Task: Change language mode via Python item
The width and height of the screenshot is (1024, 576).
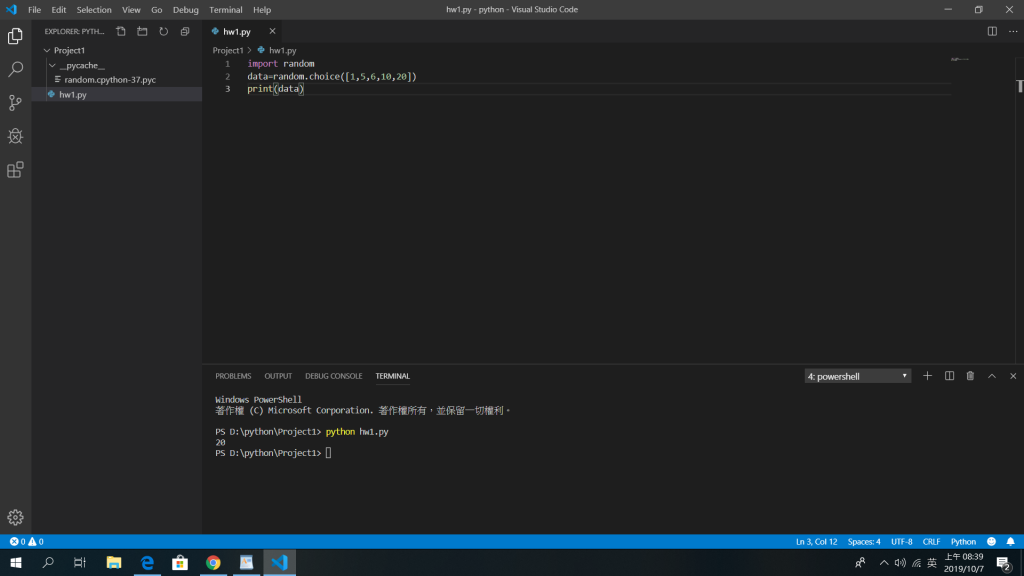Action: [963, 541]
